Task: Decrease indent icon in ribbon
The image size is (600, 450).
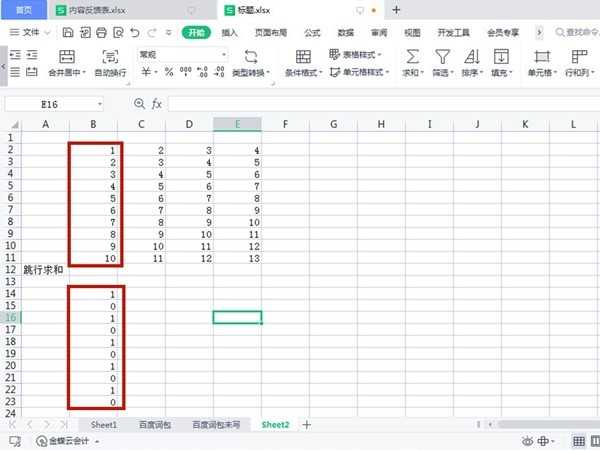Action: click(x=15, y=55)
